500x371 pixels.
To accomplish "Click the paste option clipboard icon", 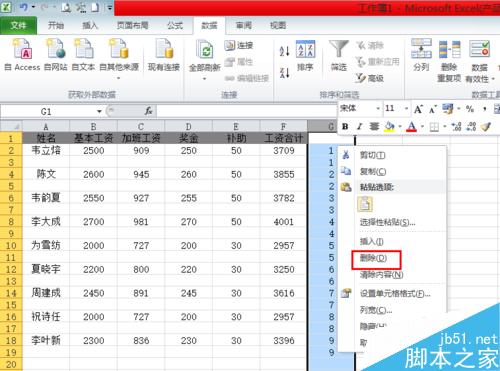I will pyautogui.click(x=365, y=204).
